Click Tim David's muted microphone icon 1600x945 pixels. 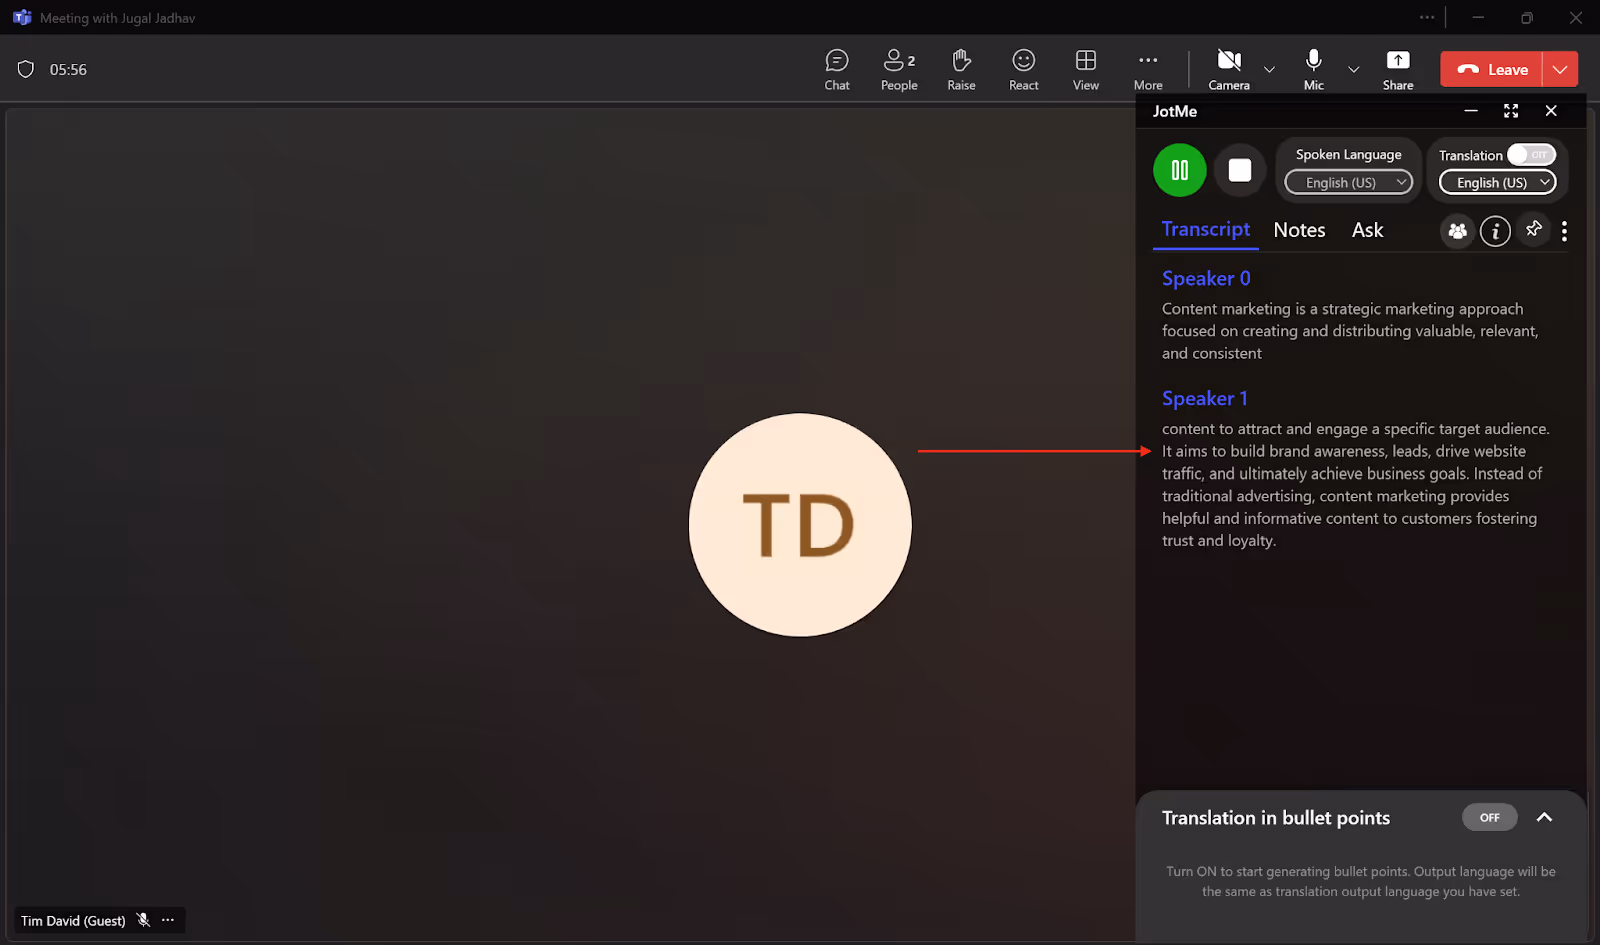(x=144, y=920)
